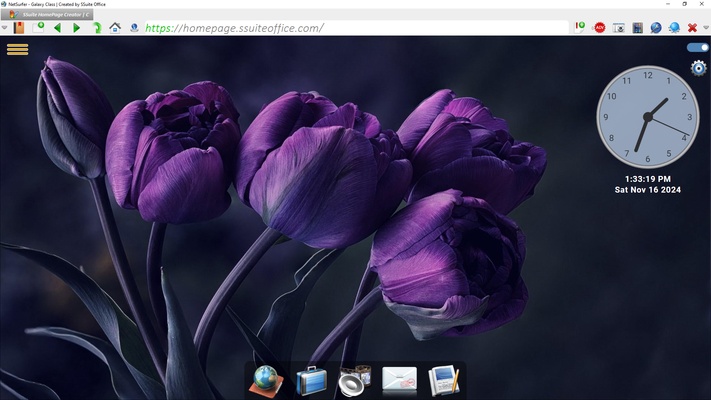
Task: Open the speaker and film media dock icon
Action: click(355, 381)
